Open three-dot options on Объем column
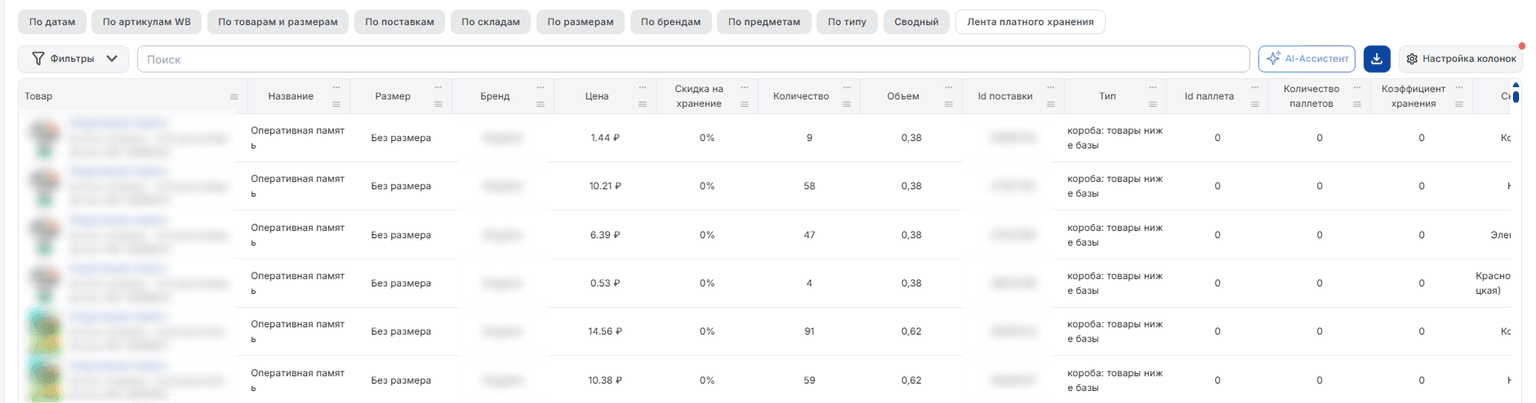The width and height of the screenshot is (1536, 403). (x=948, y=87)
